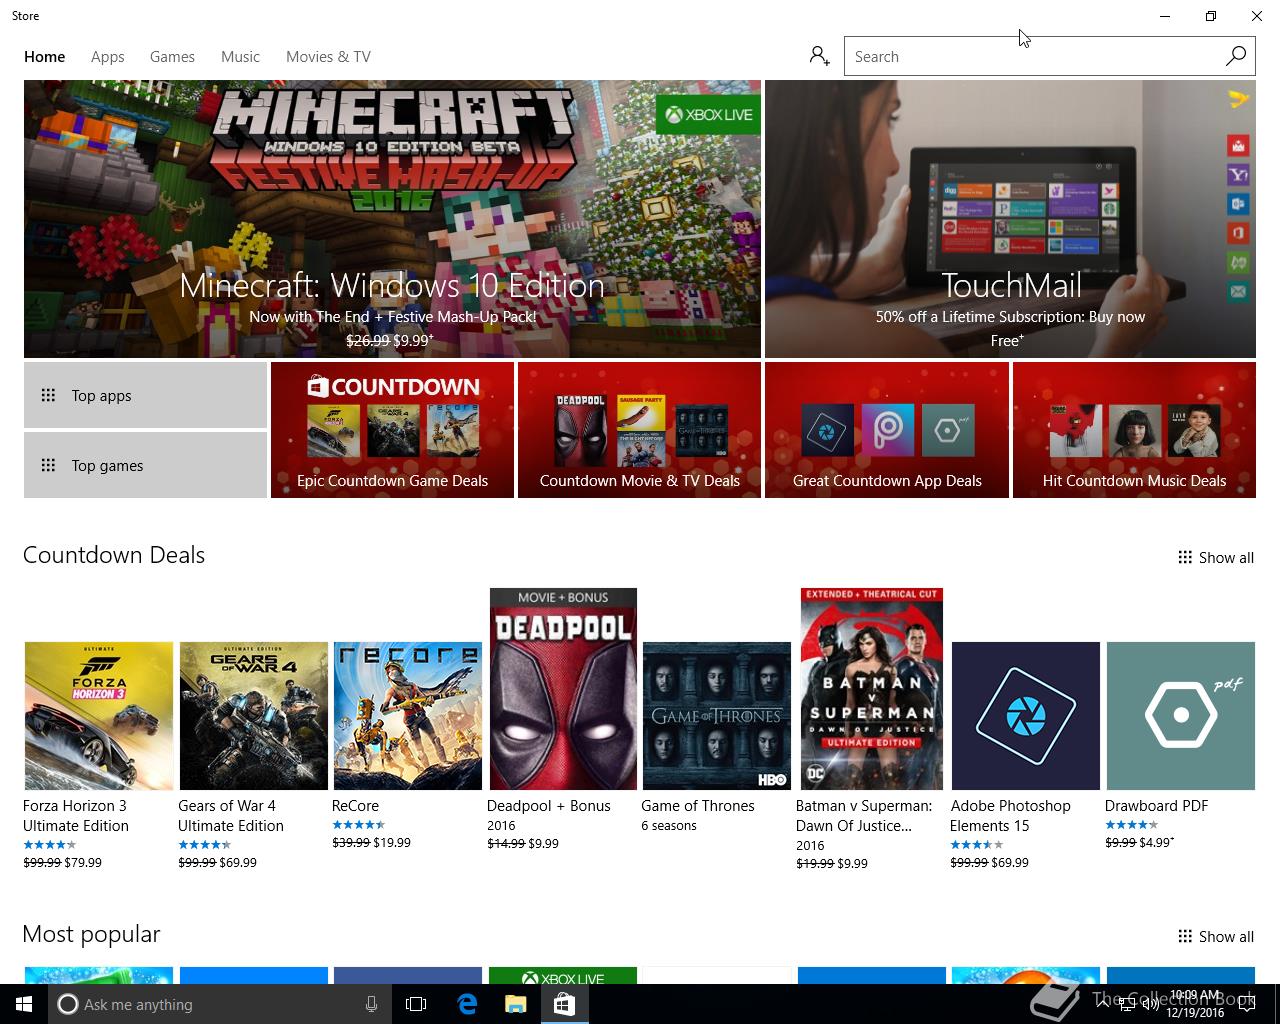This screenshot has width=1280, height=1024.
Task: Launch Microsoft Edge from taskbar
Action: click(x=467, y=1004)
